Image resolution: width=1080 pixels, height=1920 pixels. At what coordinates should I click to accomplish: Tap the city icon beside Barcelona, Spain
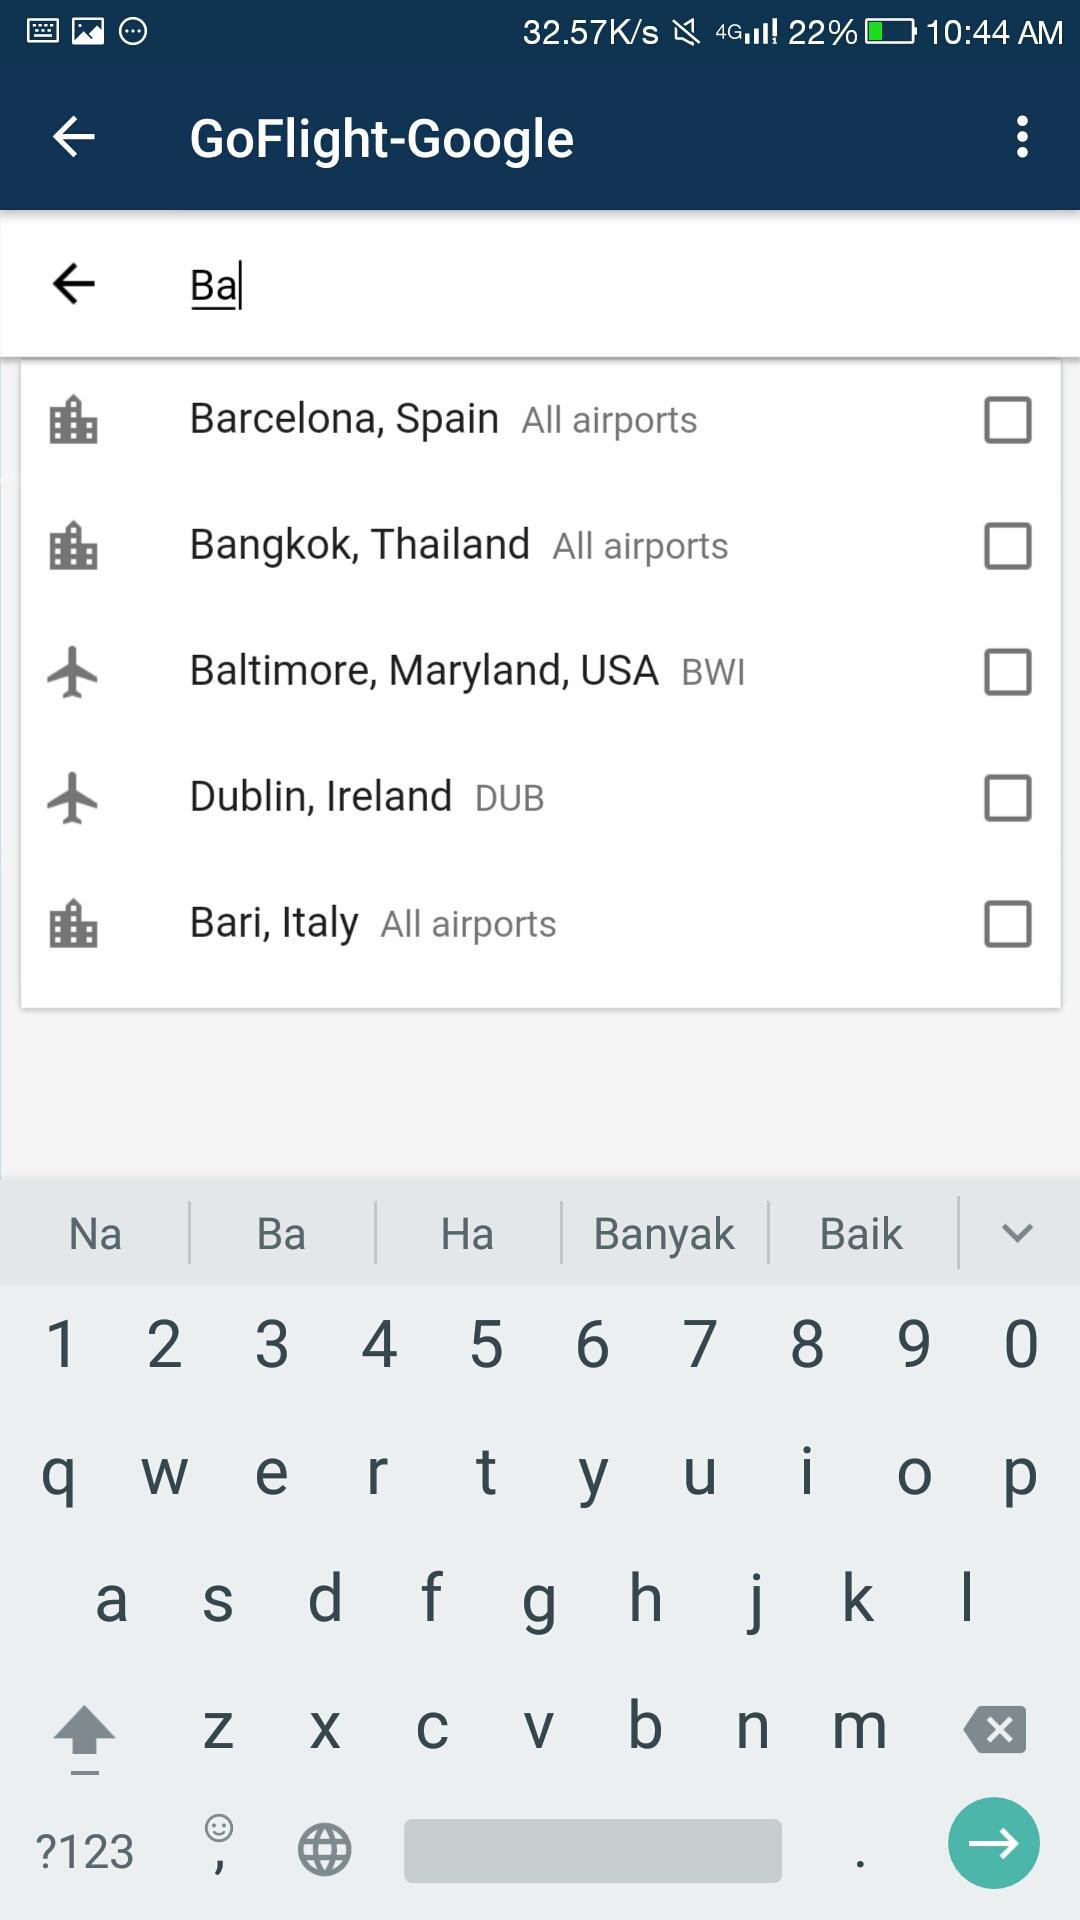pyautogui.click(x=73, y=420)
